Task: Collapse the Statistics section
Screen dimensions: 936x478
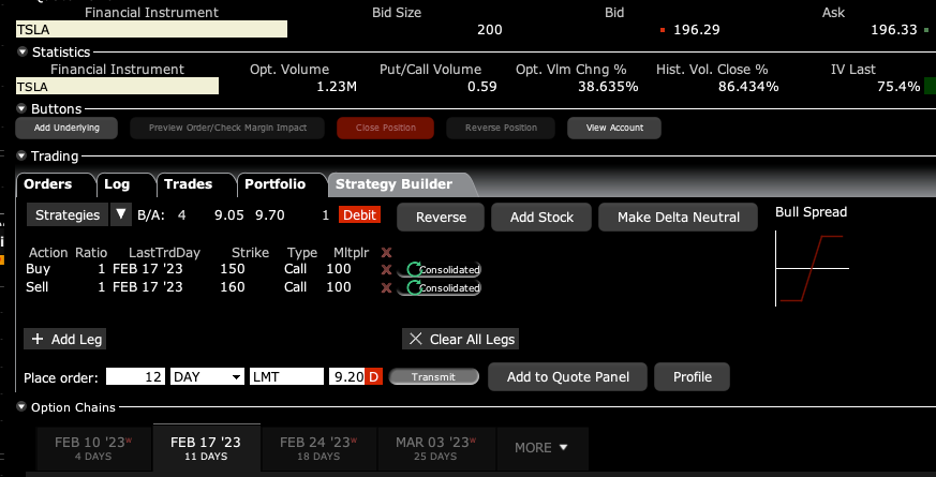Action: point(22,52)
